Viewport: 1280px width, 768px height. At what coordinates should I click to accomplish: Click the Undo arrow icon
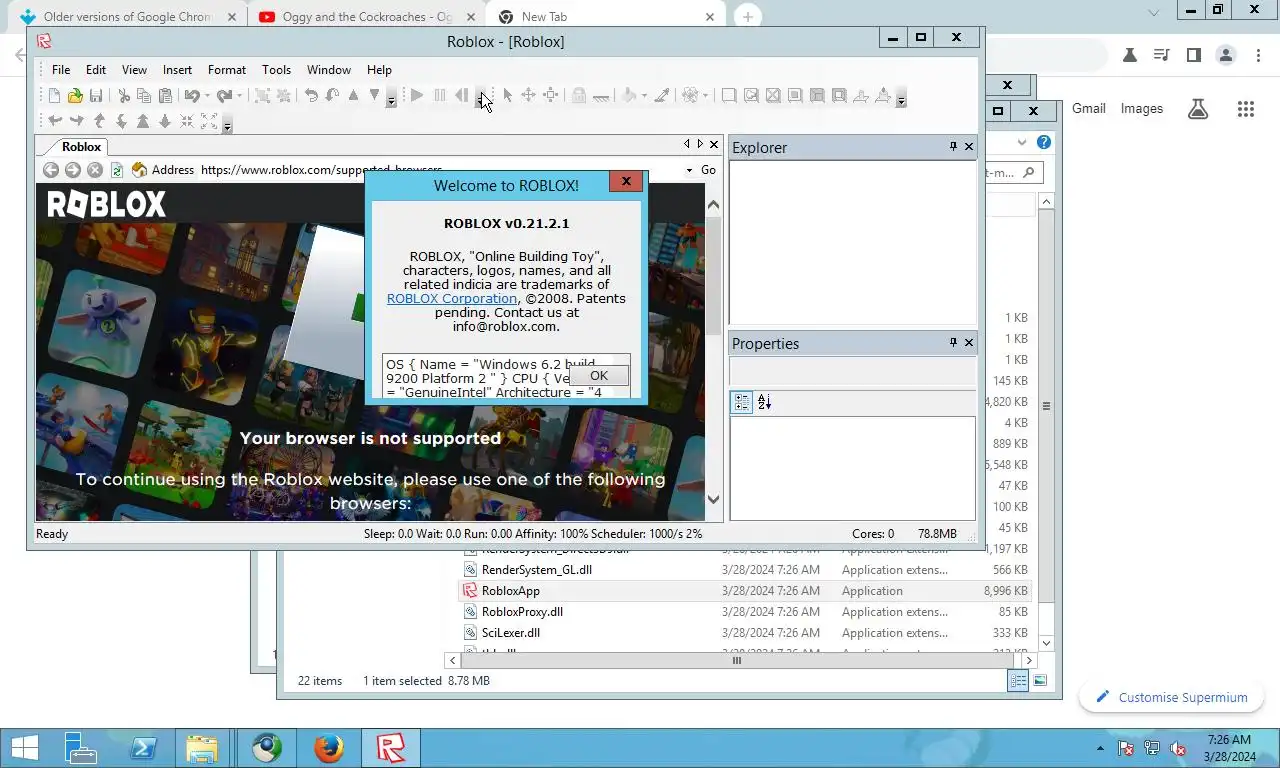tap(191, 96)
